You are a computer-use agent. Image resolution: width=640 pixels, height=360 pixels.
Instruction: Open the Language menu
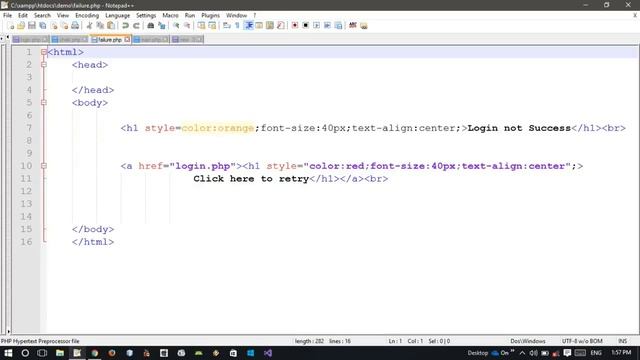pos(118,16)
